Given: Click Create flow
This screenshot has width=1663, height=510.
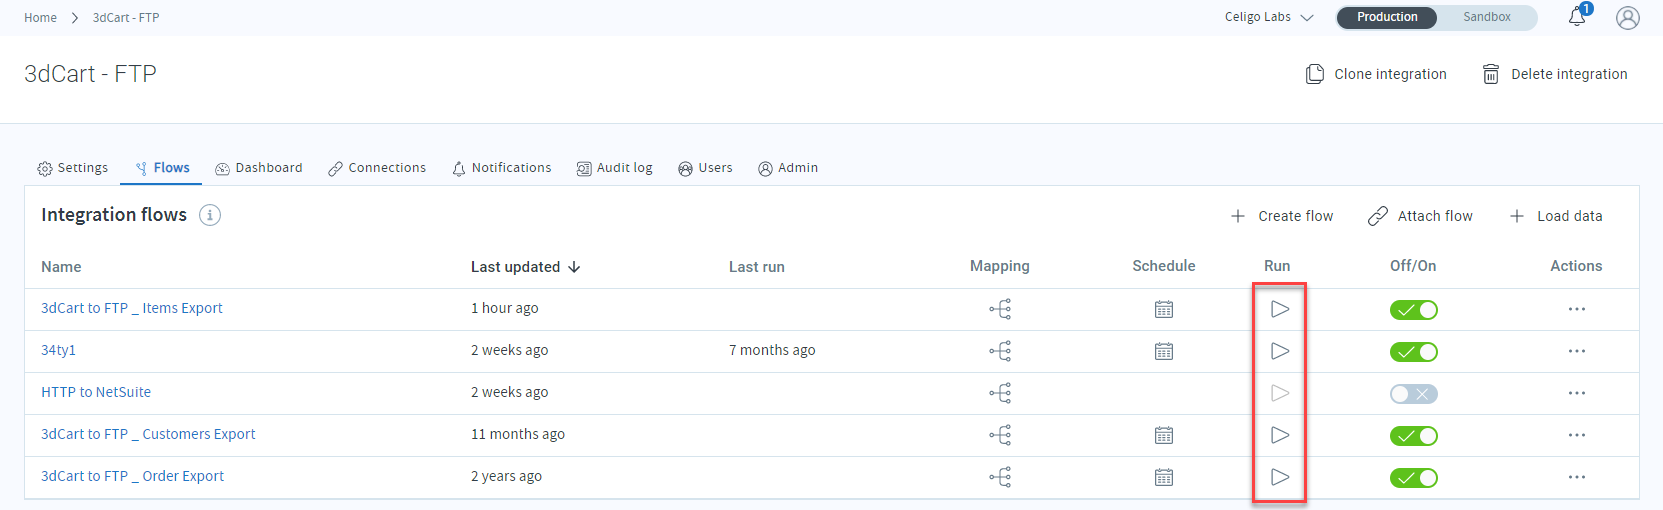Looking at the screenshot, I should click(1282, 216).
